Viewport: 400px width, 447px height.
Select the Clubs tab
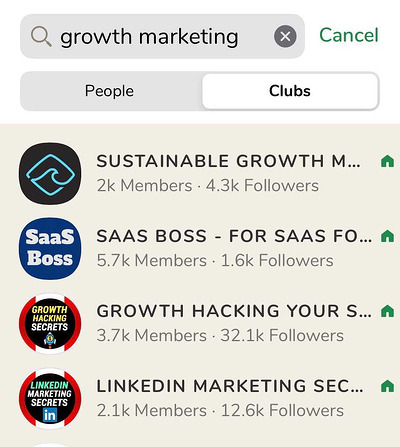pyautogui.click(x=290, y=91)
